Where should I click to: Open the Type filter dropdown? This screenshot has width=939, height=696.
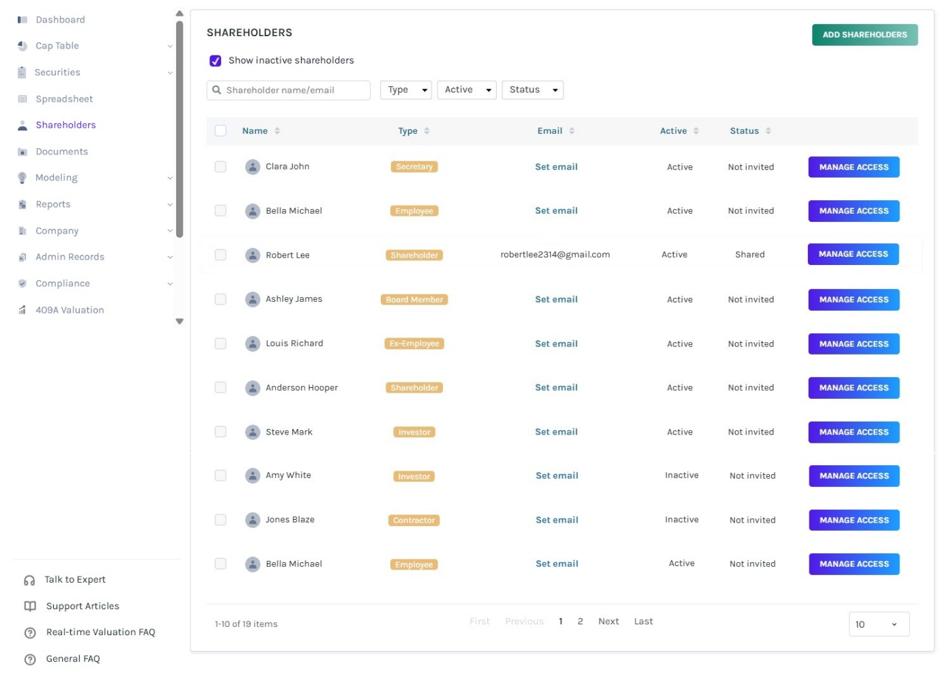click(406, 90)
